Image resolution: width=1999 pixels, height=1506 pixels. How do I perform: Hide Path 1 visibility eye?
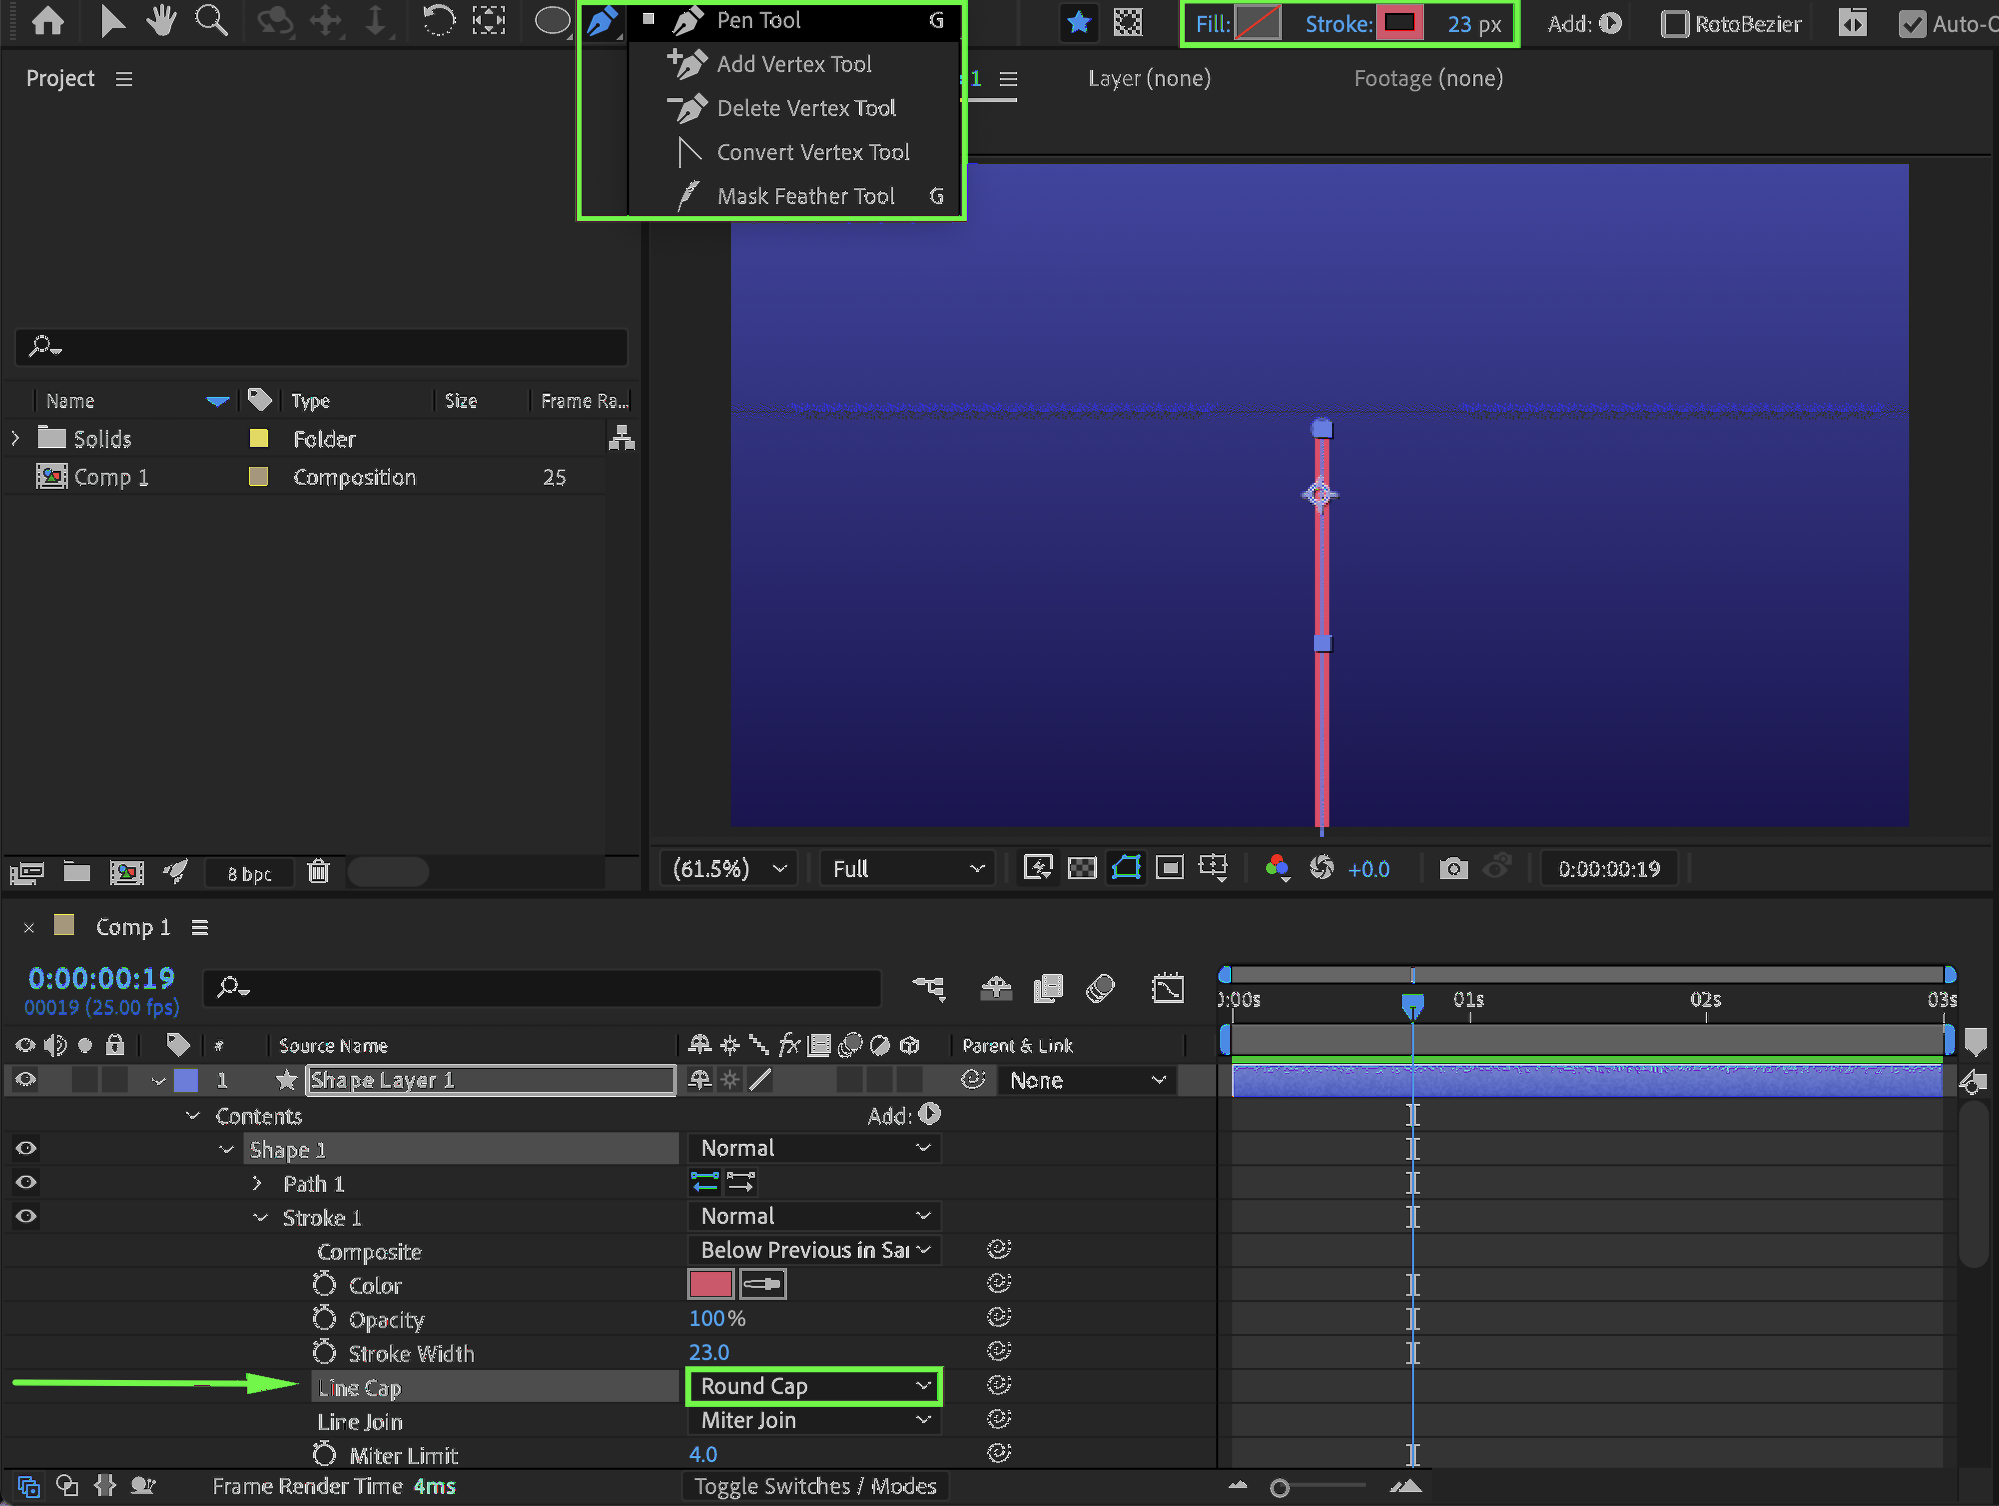[26, 1182]
